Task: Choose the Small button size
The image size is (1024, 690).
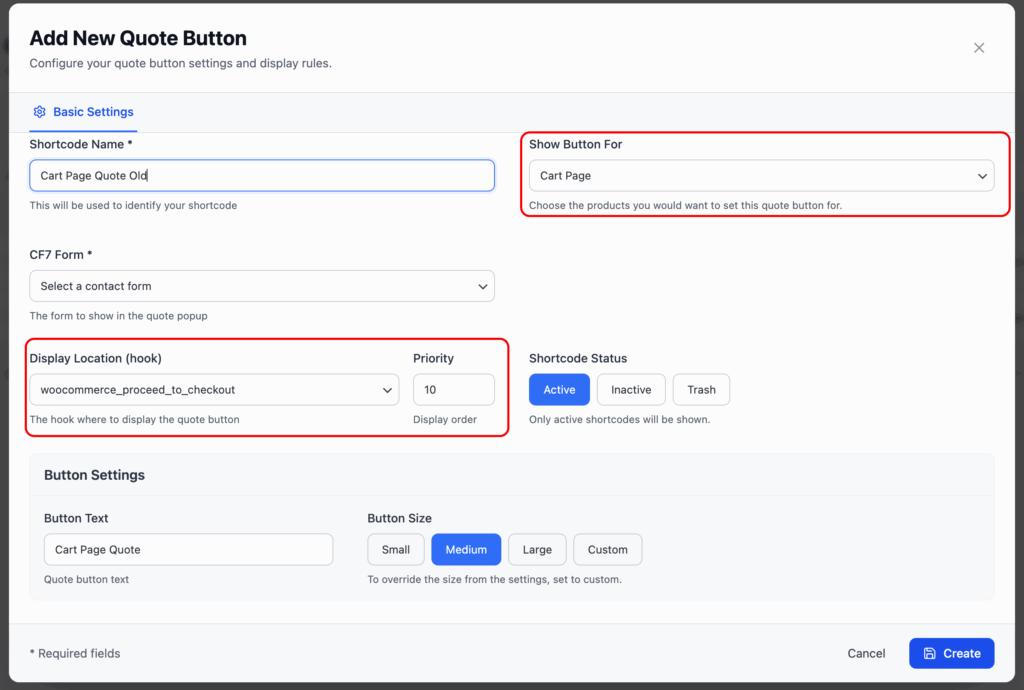Action: [396, 549]
